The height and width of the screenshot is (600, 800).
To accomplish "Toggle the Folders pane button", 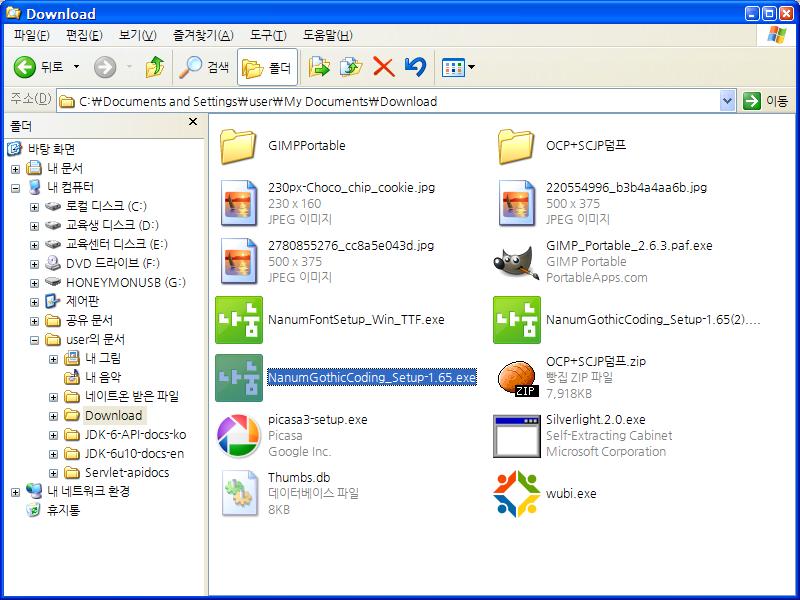I will click(x=267, y=67).
